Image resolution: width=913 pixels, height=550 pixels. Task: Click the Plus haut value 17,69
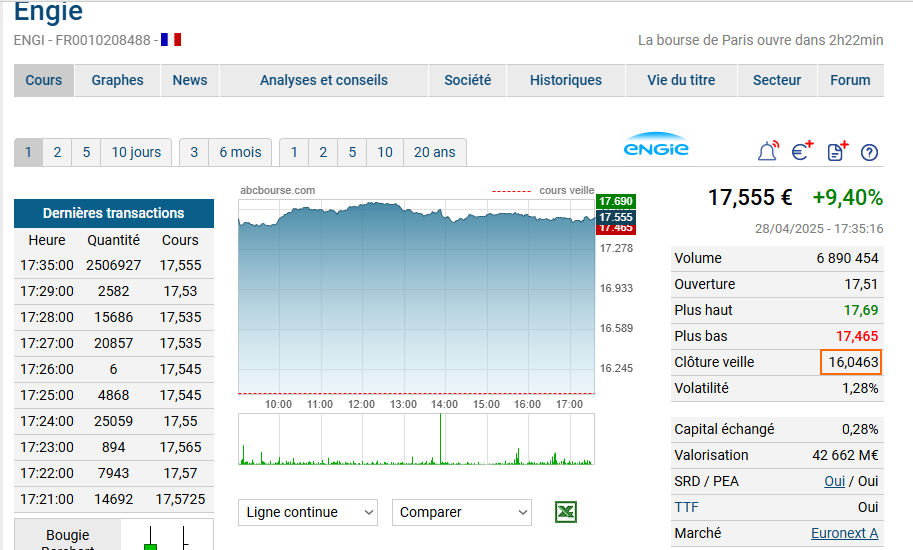click(x=861, y=310)
